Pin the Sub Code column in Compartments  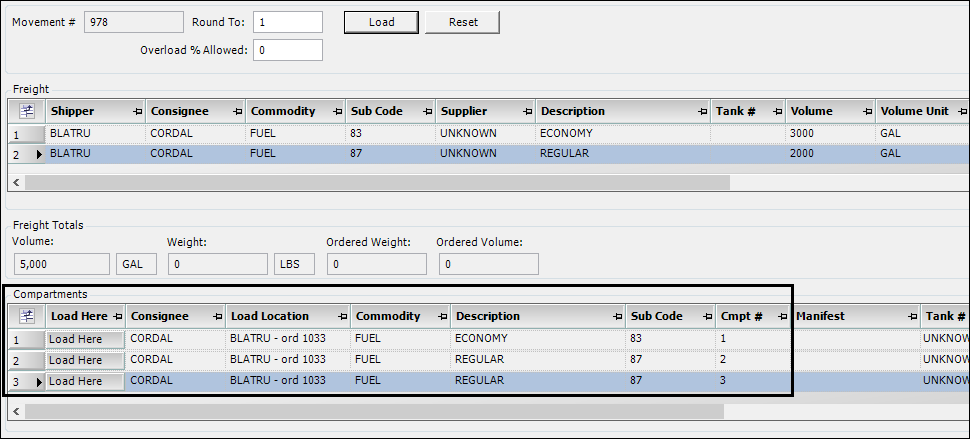click(706, 317)
